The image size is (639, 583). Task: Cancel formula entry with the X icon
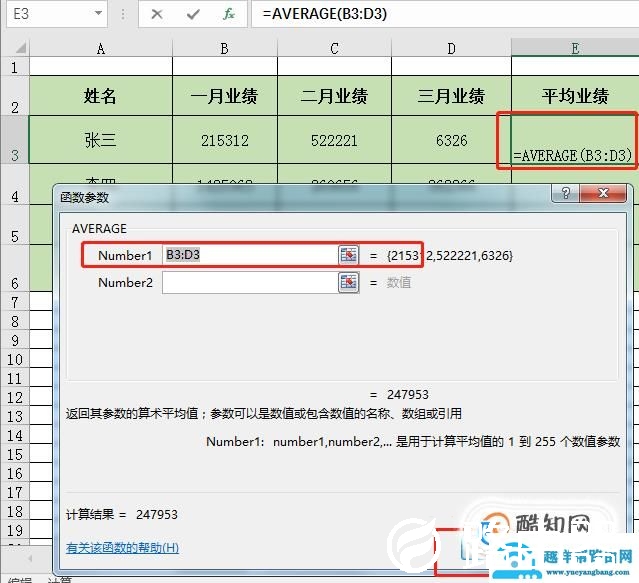(x=156, y=14)
